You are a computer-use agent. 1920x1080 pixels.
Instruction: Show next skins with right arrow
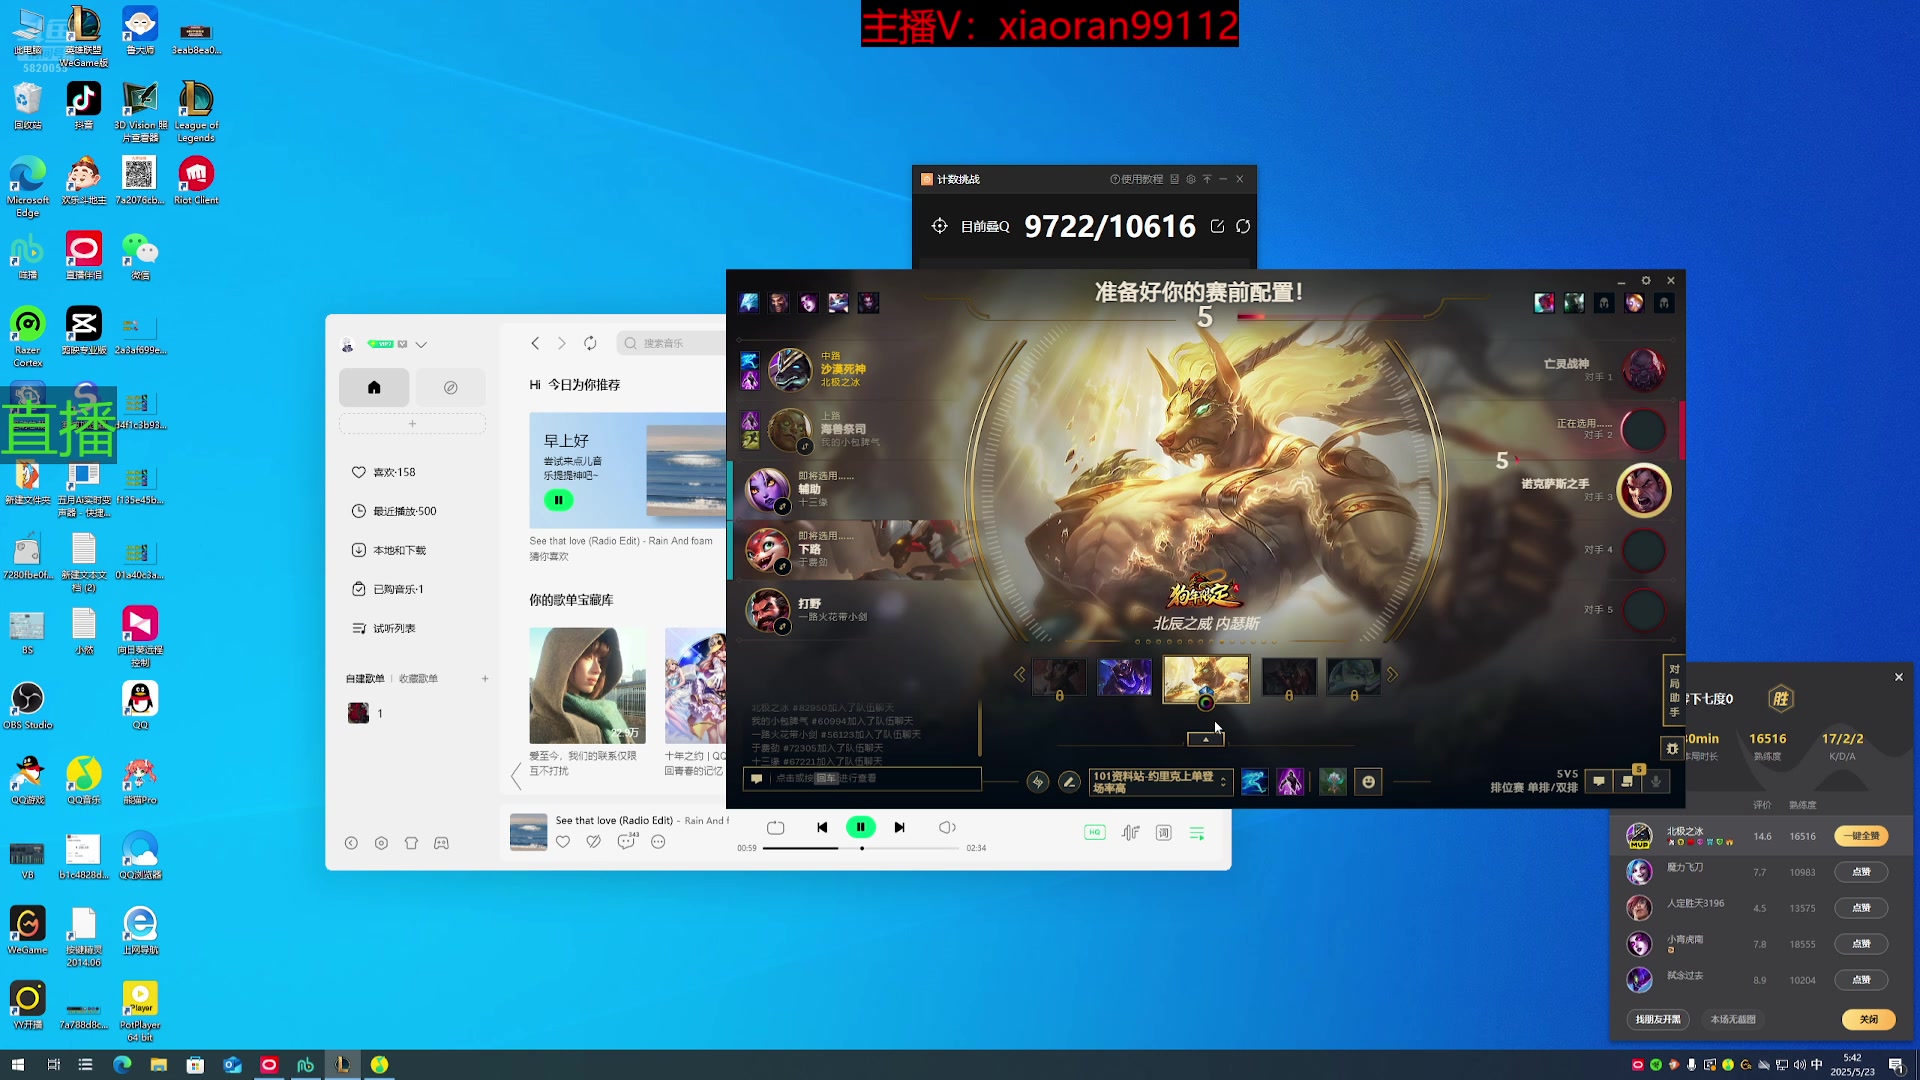coord(1392,675)
